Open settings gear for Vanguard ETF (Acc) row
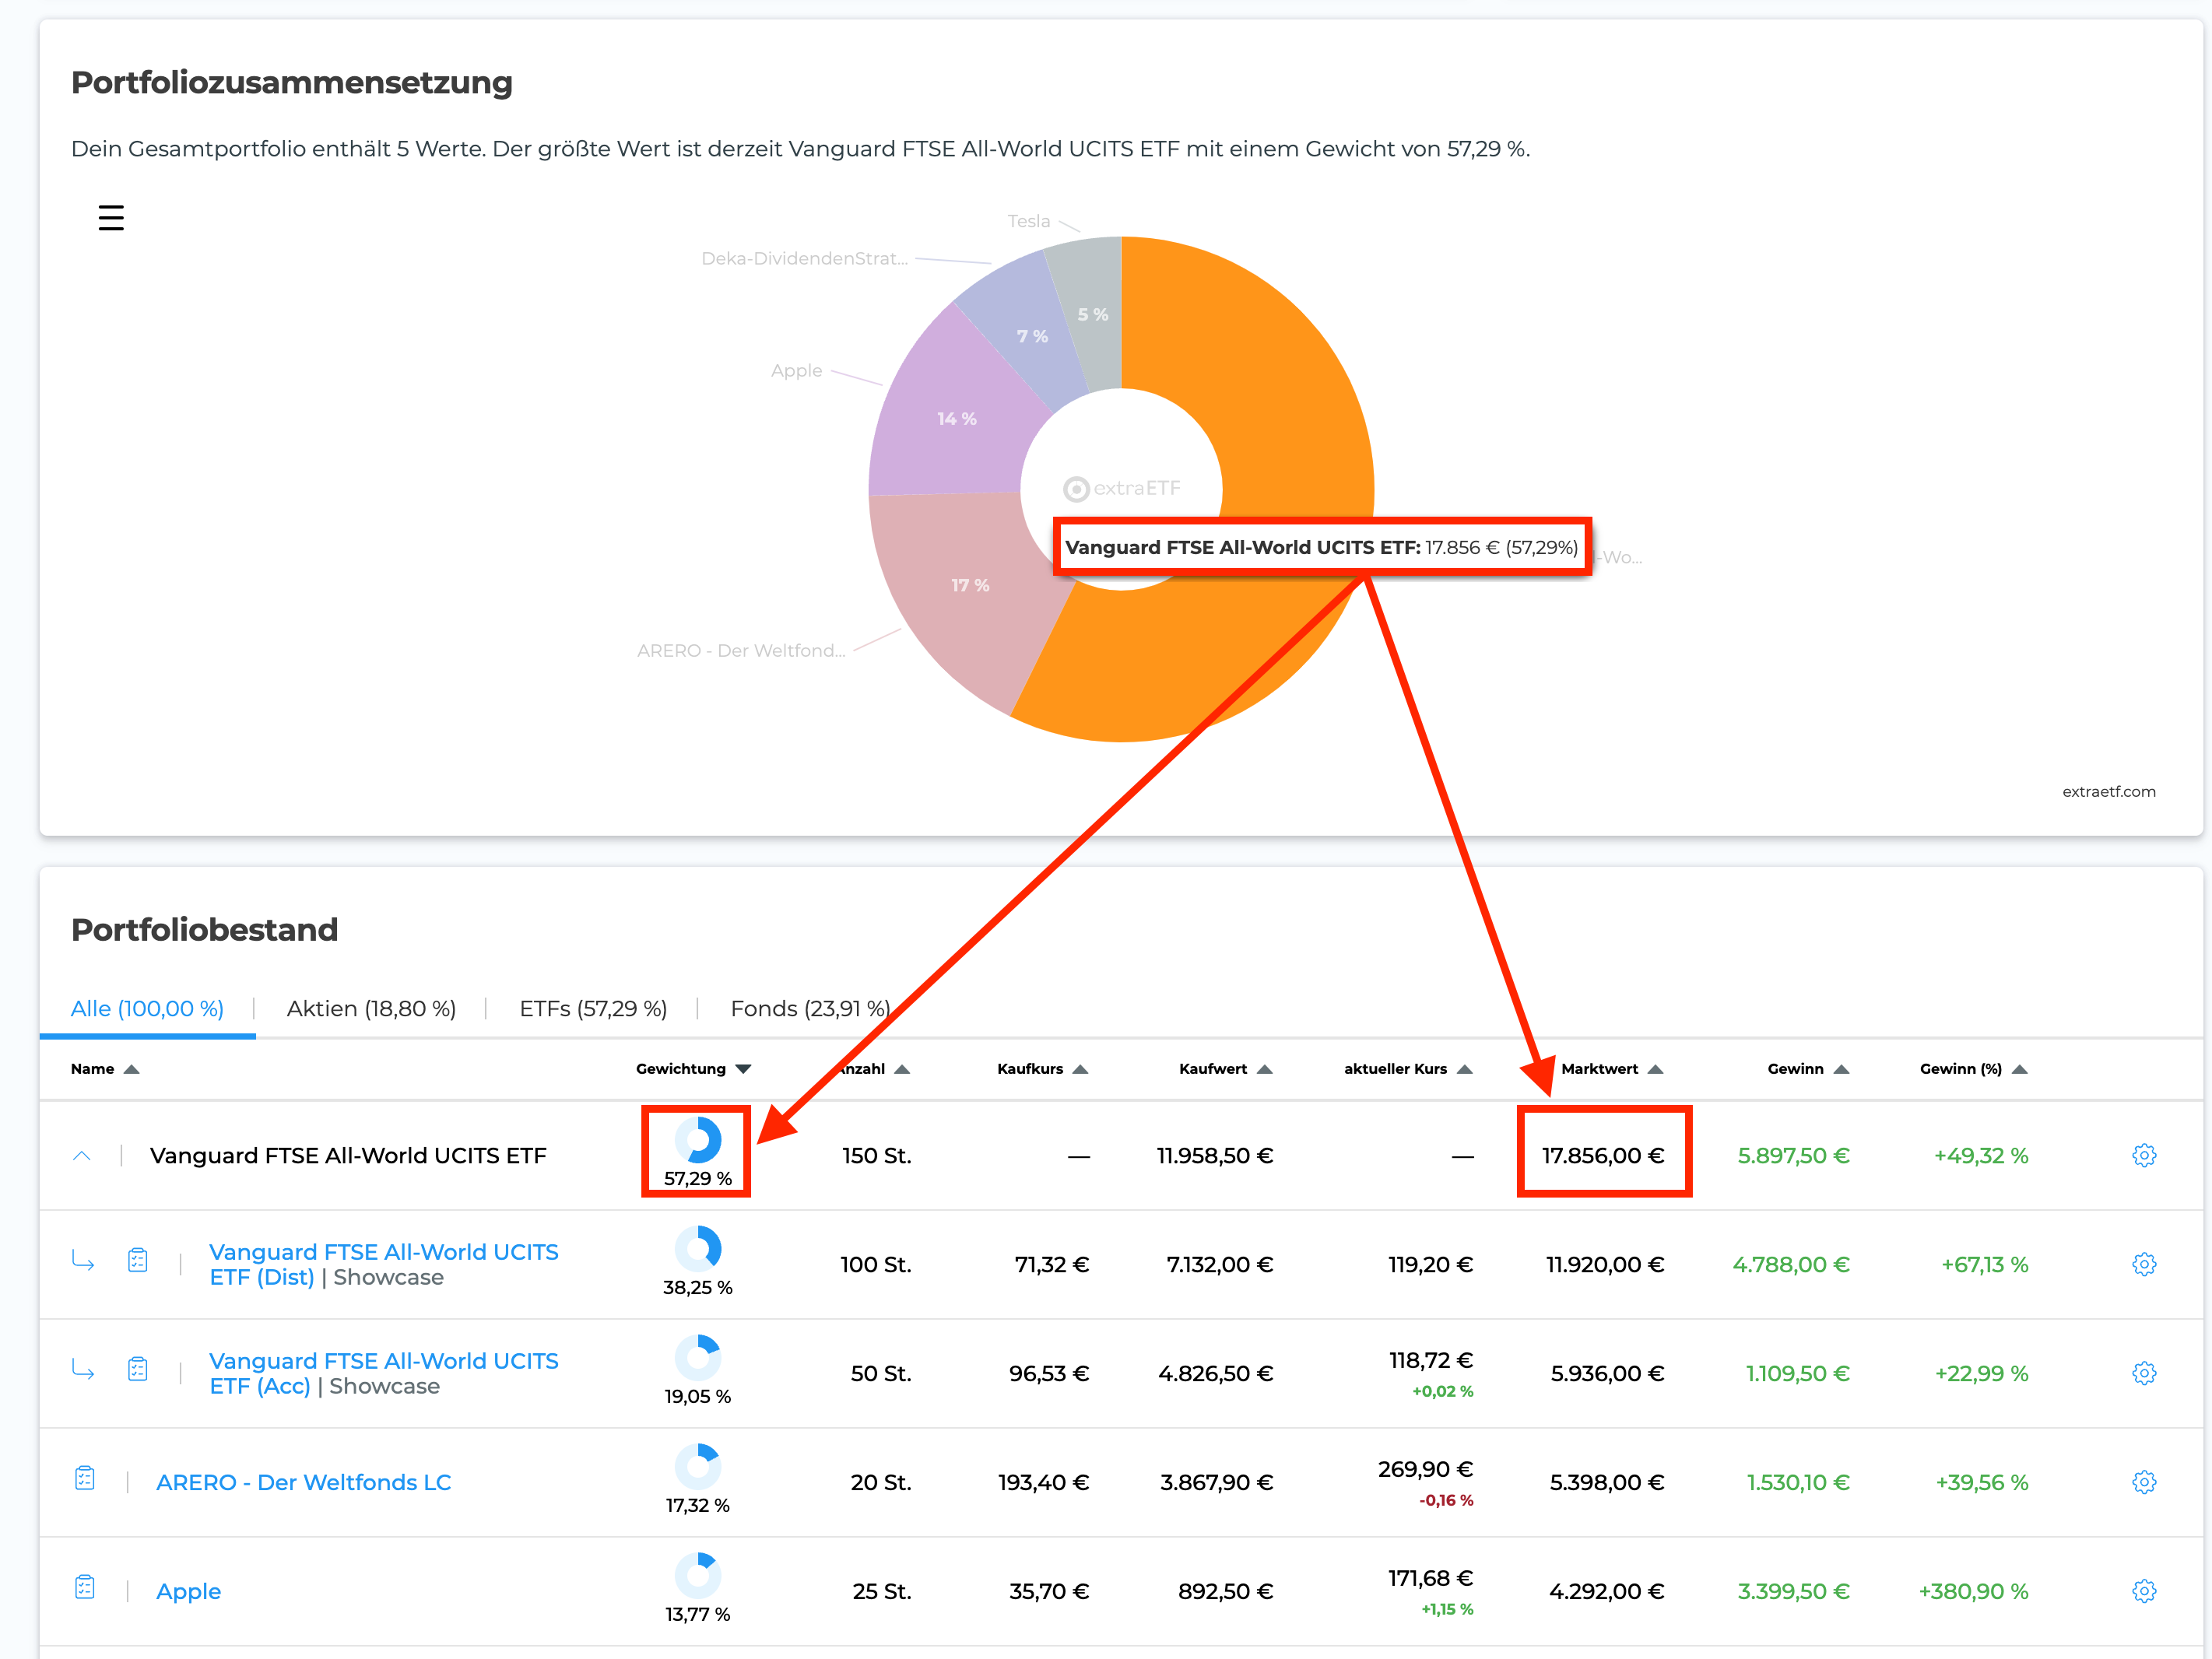Image resolution: width=2212 pixels, height=1659 pixels. click(2144, 1373)
